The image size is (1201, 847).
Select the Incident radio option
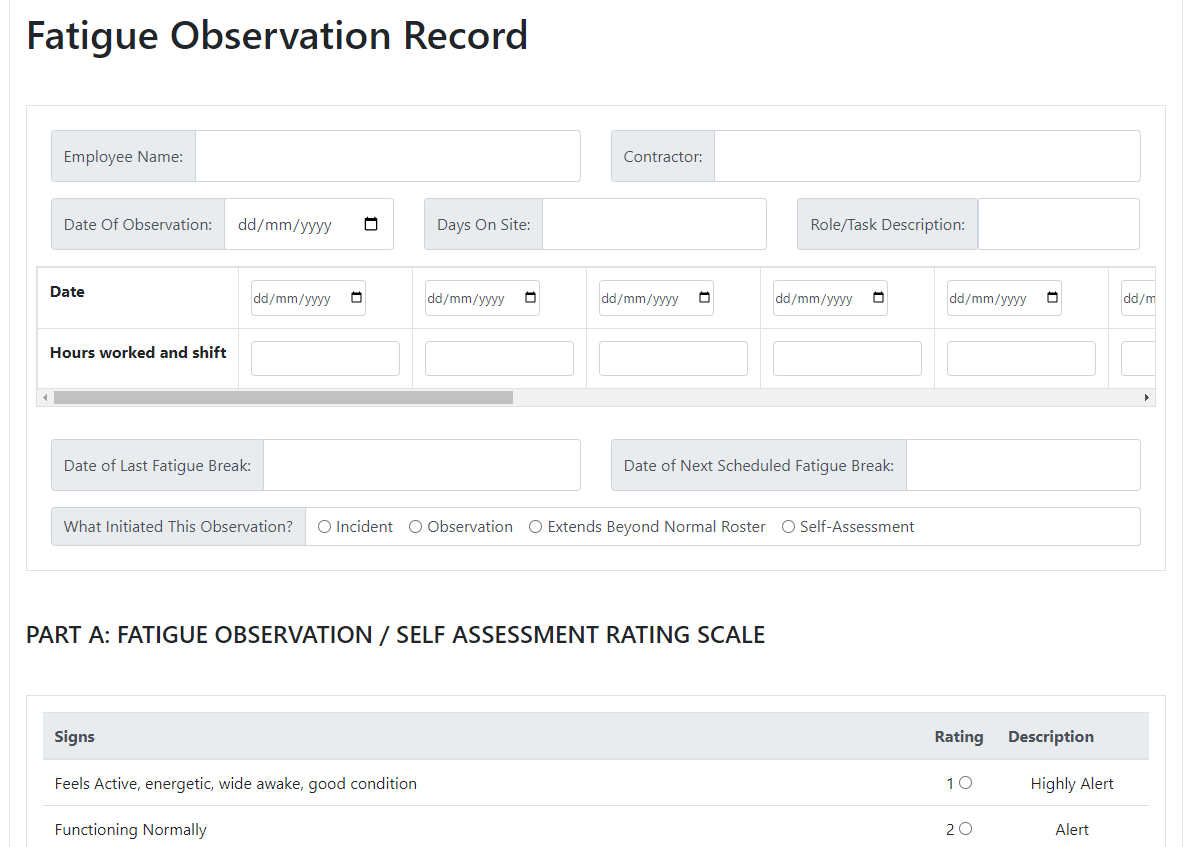click(324, 527)
